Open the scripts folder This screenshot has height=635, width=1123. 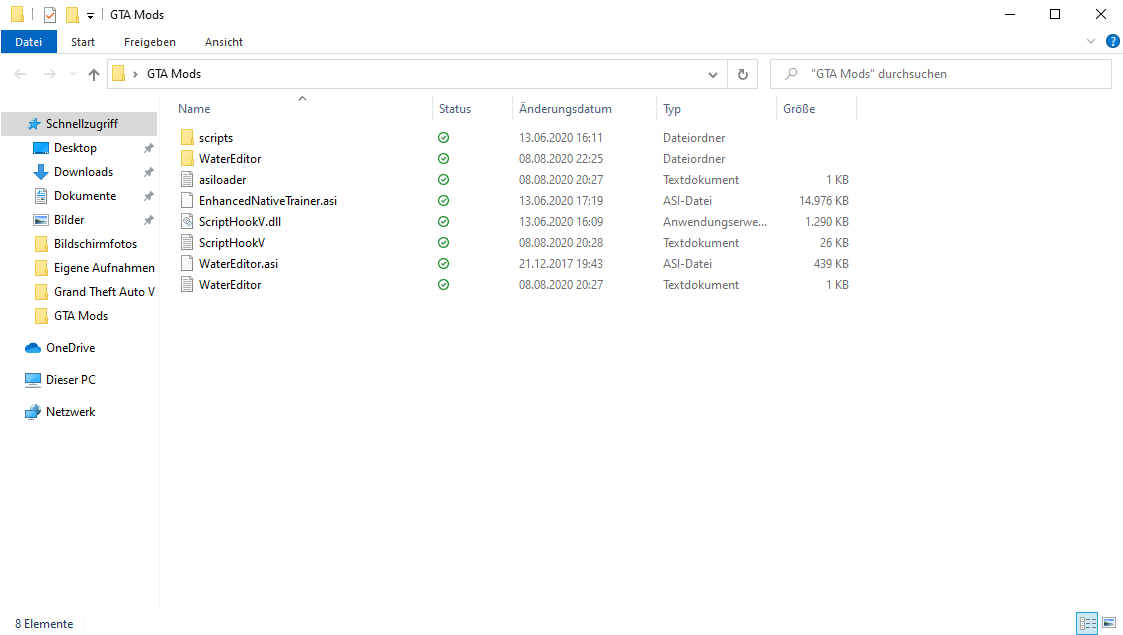[x=215, y=138]
